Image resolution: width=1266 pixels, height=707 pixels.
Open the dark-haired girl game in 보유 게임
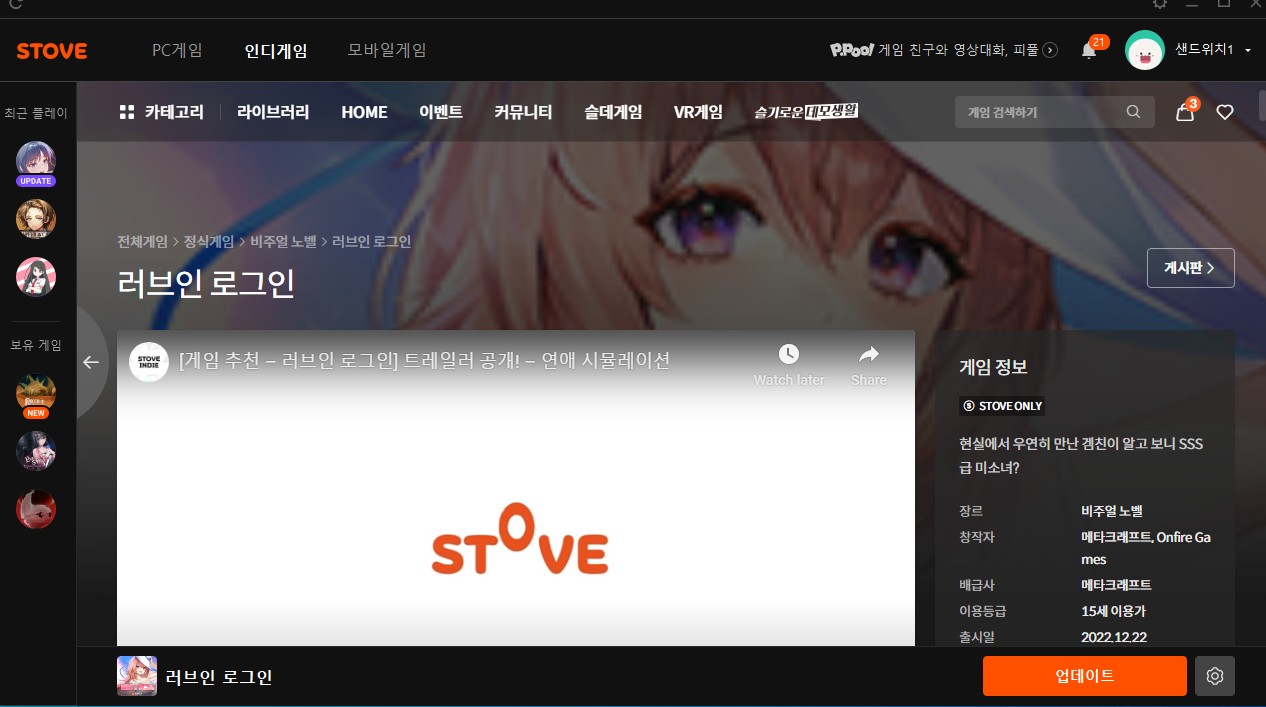(x=36, y=451)
